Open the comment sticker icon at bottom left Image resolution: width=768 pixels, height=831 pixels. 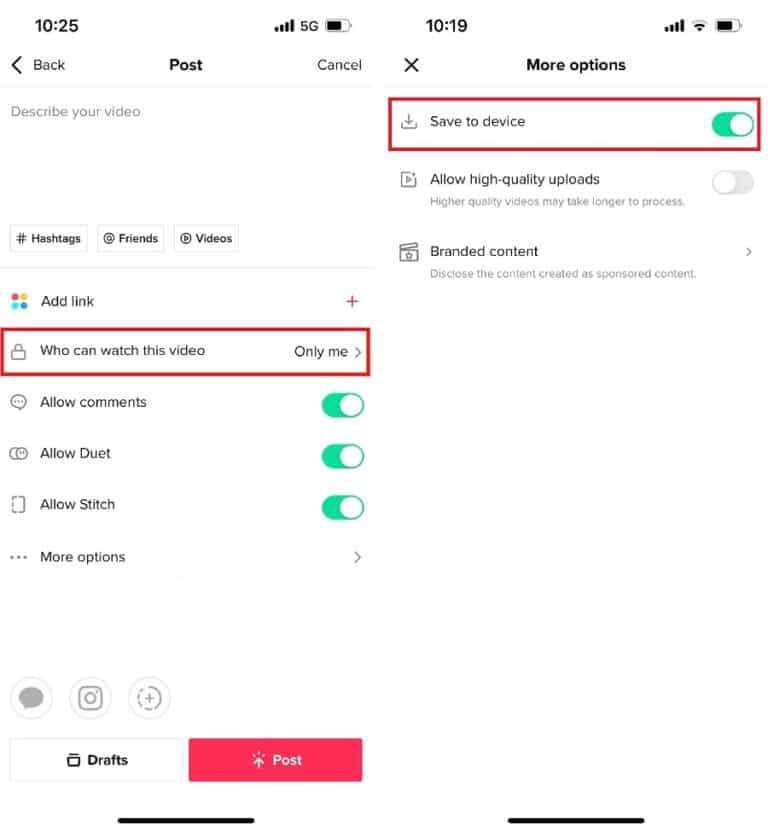click(31, 698)
